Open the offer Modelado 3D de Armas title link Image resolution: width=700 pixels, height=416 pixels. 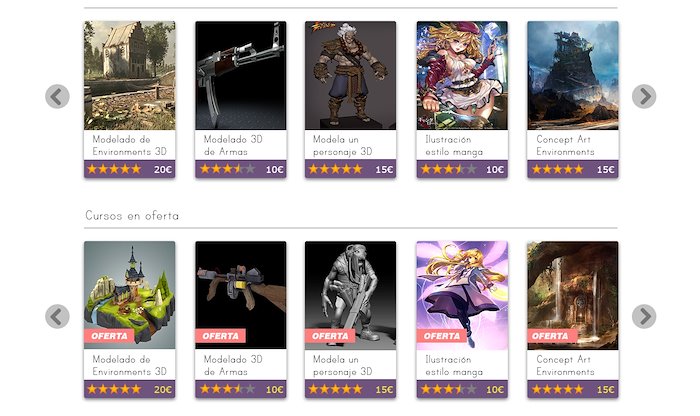coord(233,365)
